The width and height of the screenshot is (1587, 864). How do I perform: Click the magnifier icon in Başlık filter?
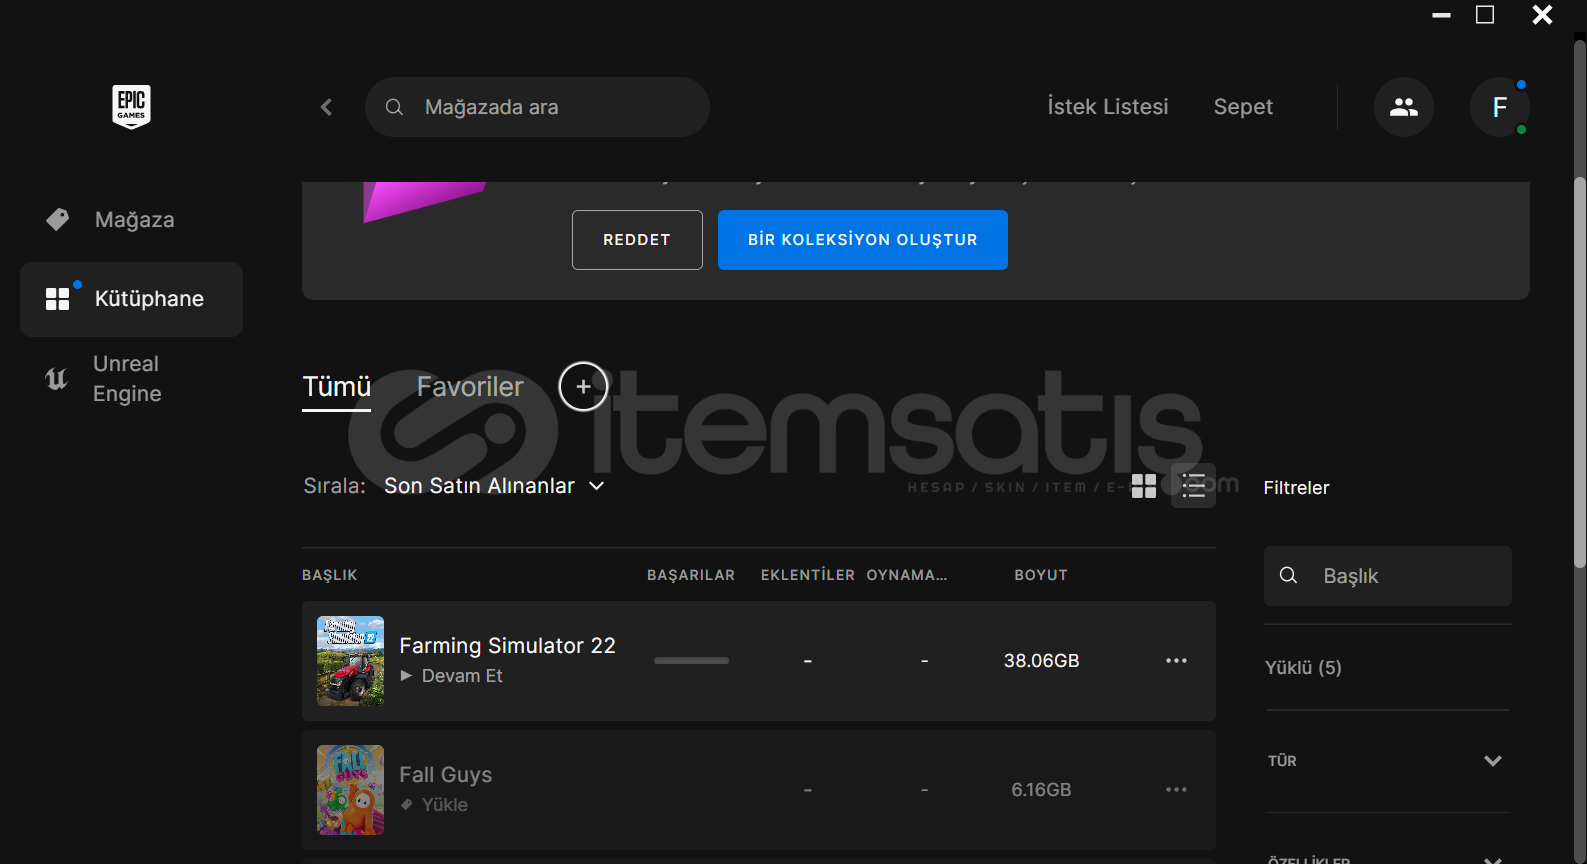click(x=1288, y=576)
